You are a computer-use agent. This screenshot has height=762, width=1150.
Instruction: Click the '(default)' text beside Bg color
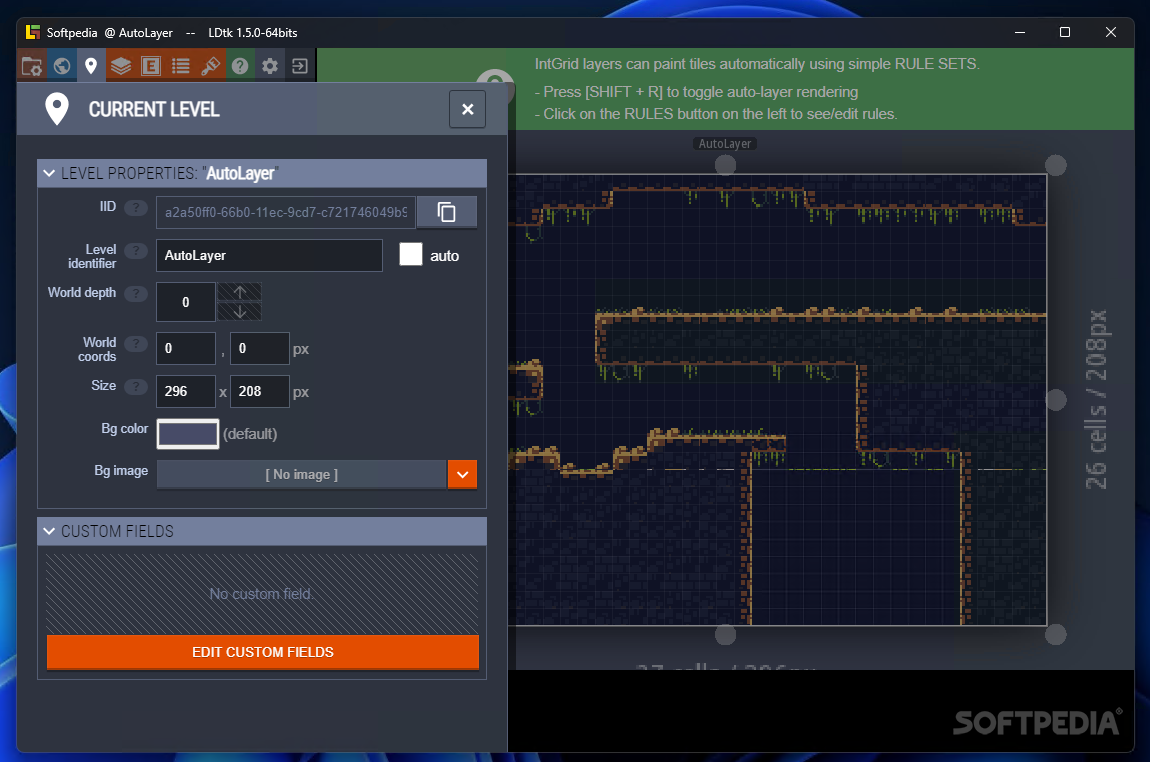click(x=250, y=434)
